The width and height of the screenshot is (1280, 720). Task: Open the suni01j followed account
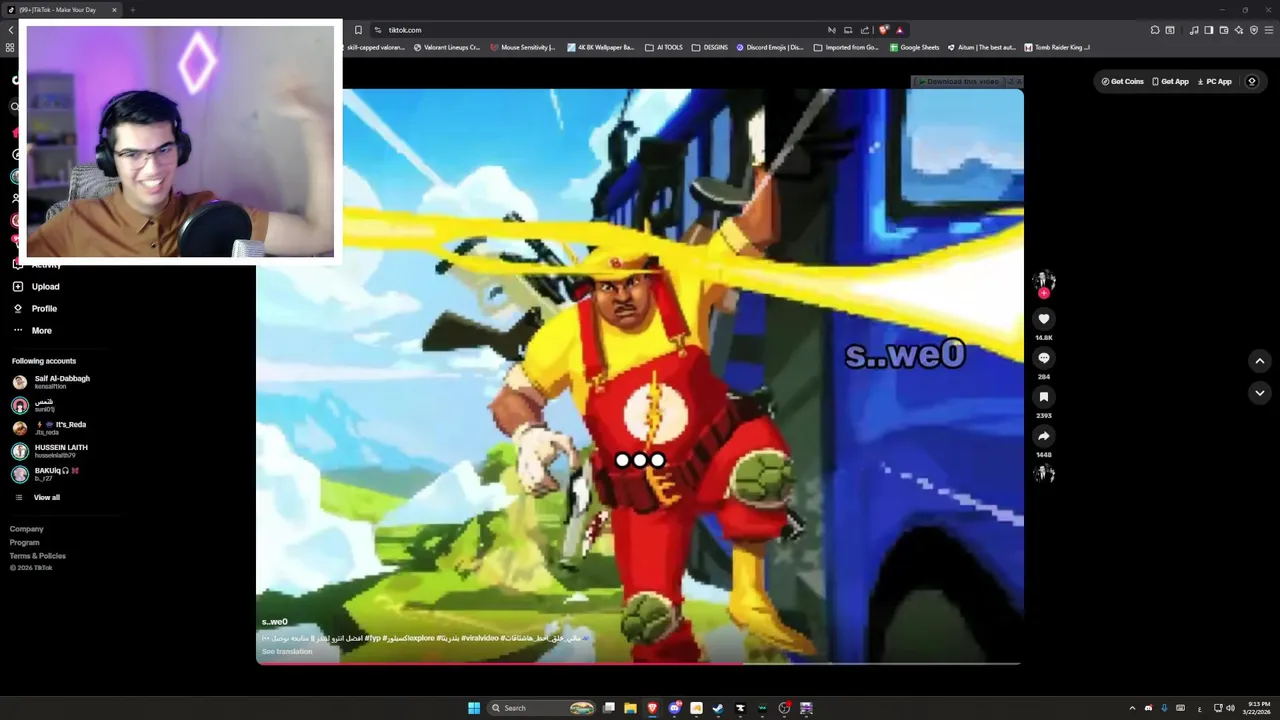[x=33, y=405]
